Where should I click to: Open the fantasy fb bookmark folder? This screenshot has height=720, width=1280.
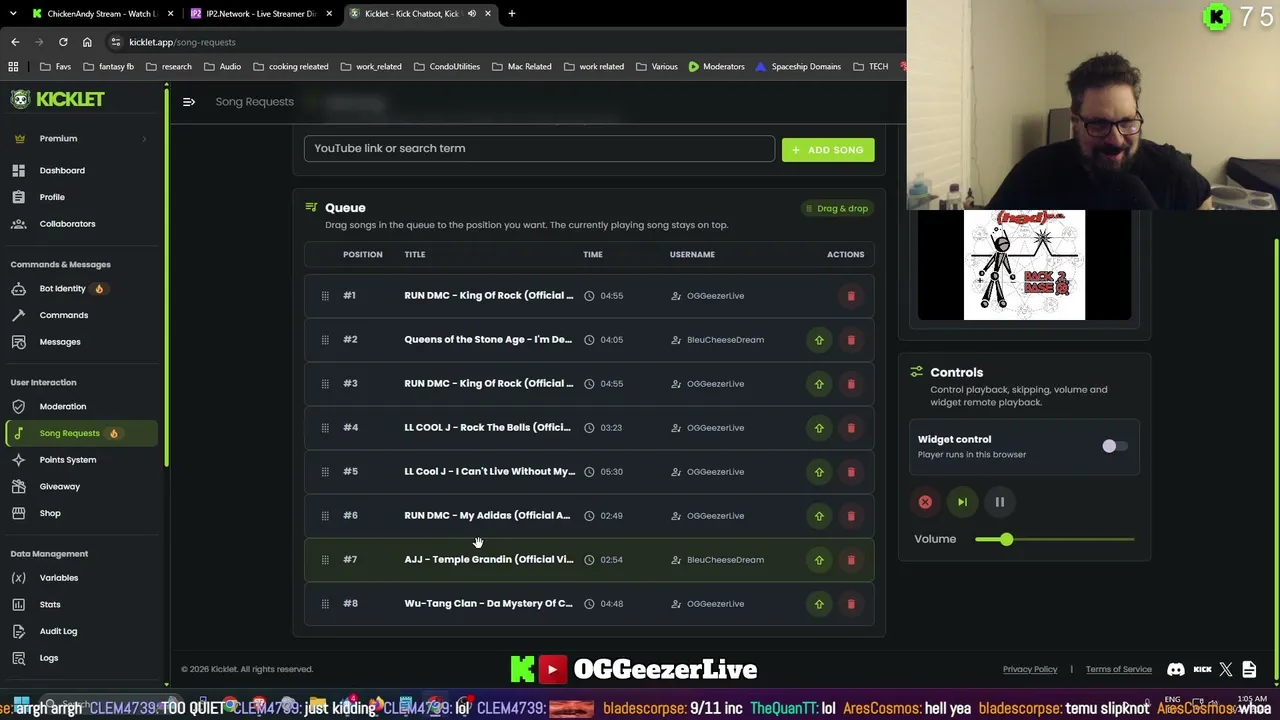pyautogui.click(x=109, y=67)
